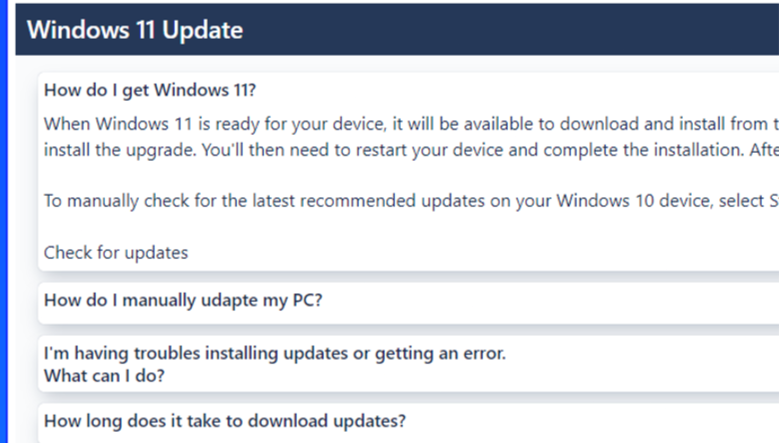Expand "How long does it take to download updates?"
Screen dimensions: 779x443
tap(225, 420)
